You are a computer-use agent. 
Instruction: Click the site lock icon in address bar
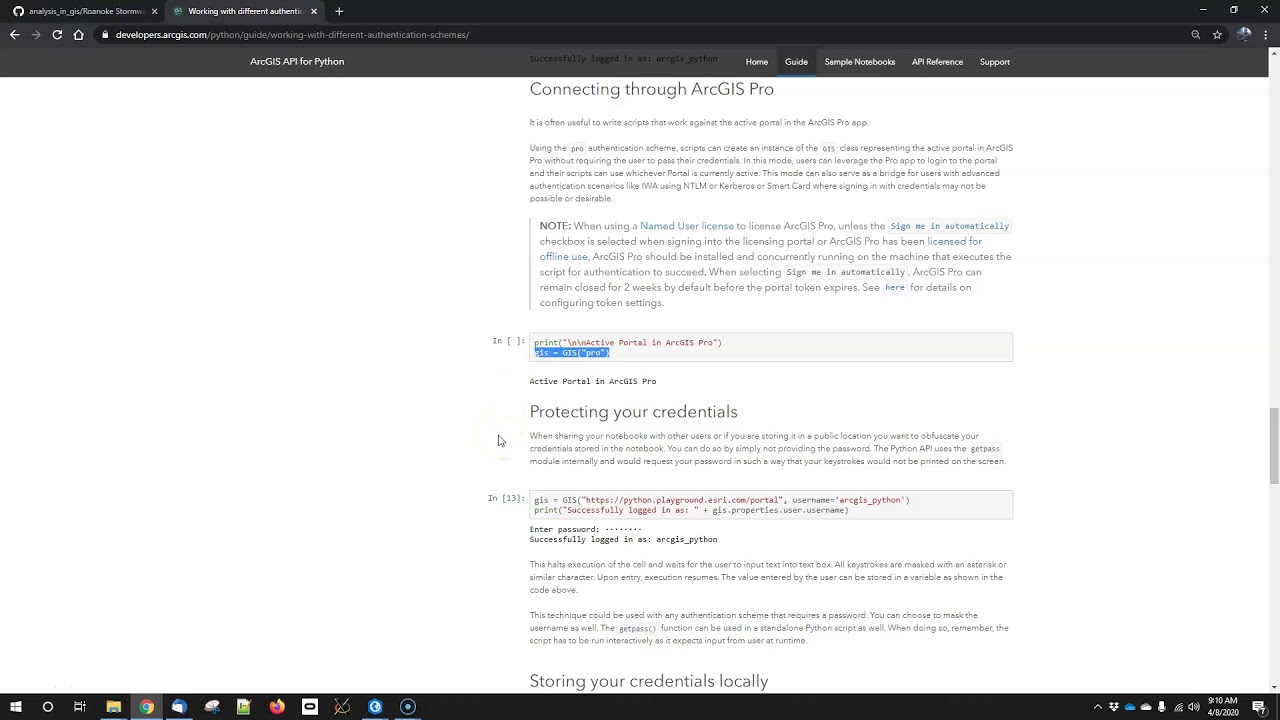[105, 35]
